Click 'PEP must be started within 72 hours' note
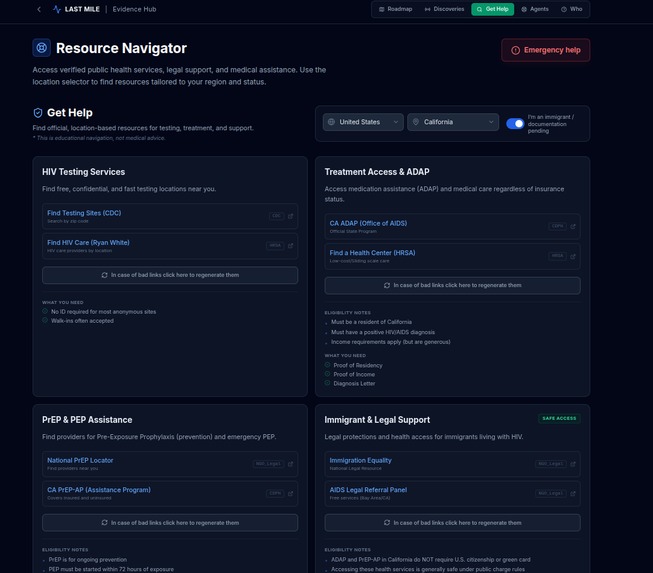 111,569
